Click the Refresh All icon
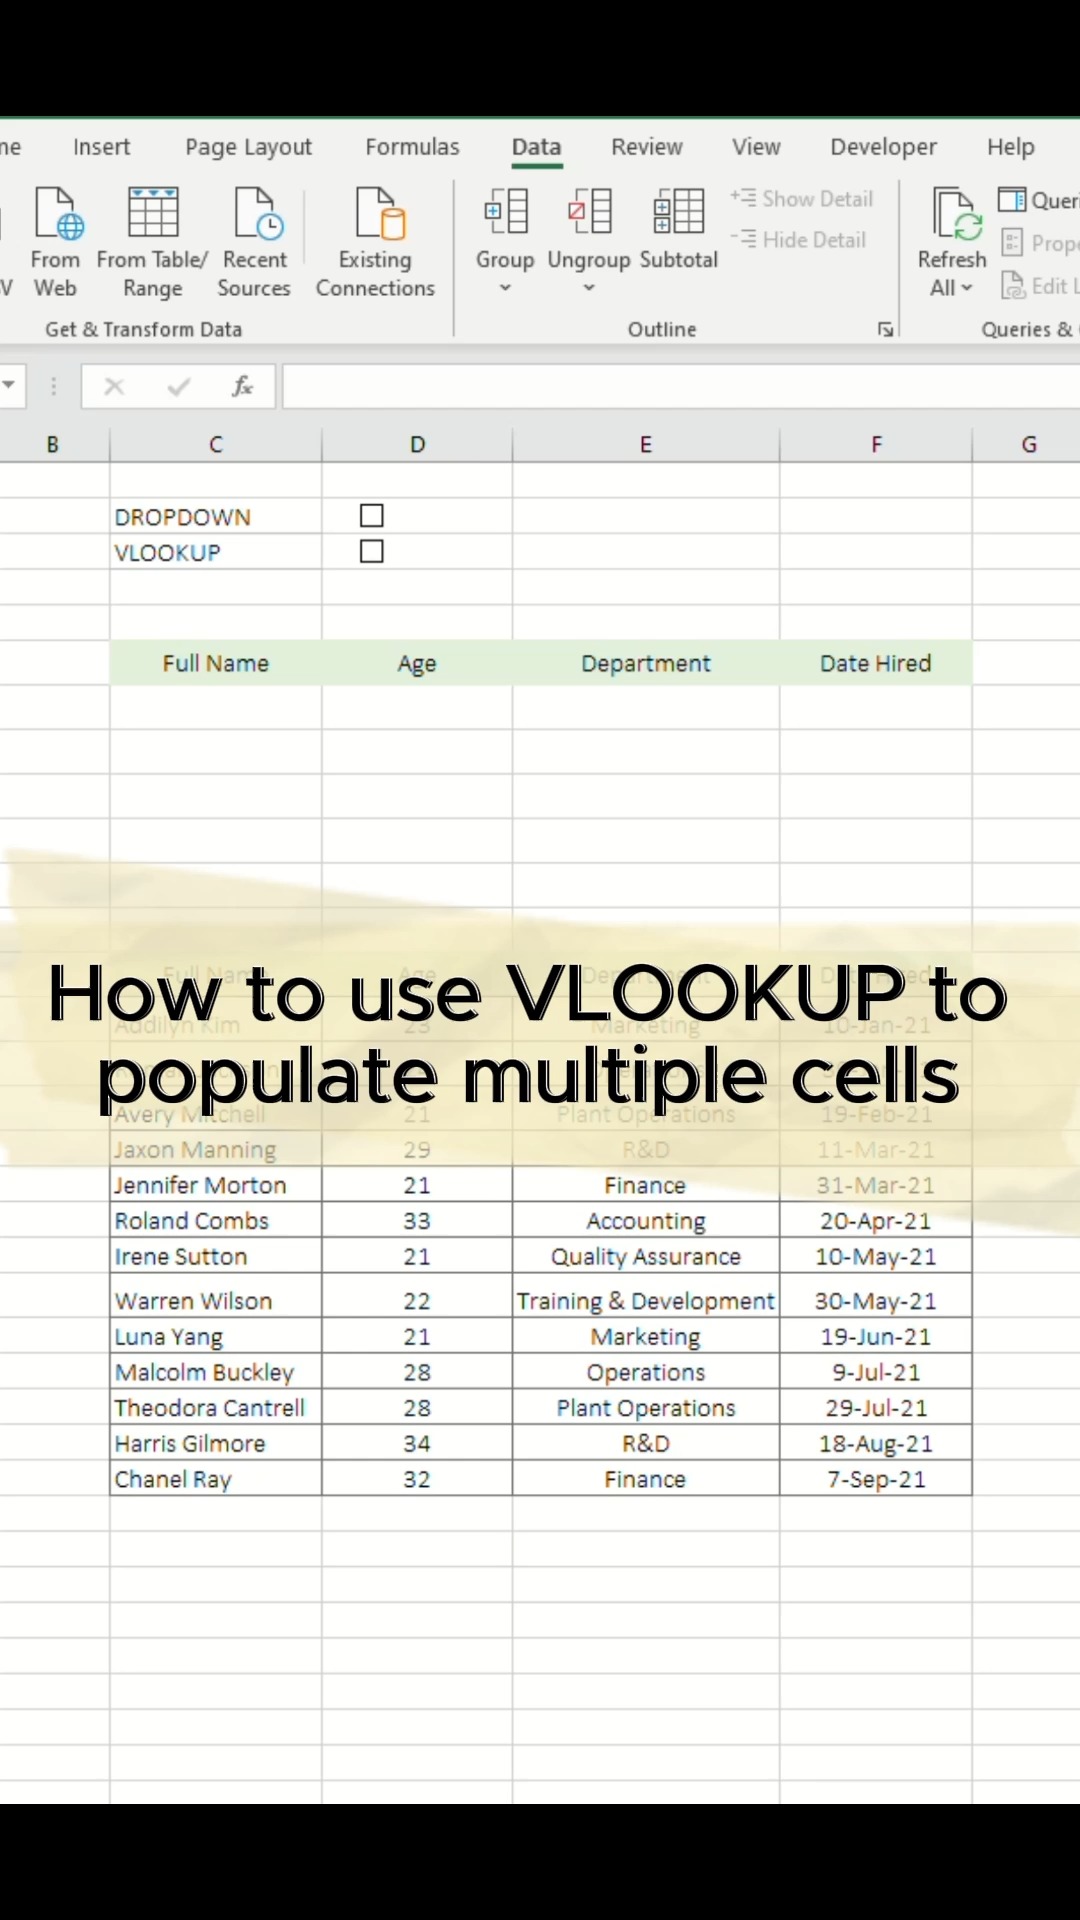This screenshot has width=1080, height=1920. 957,214
